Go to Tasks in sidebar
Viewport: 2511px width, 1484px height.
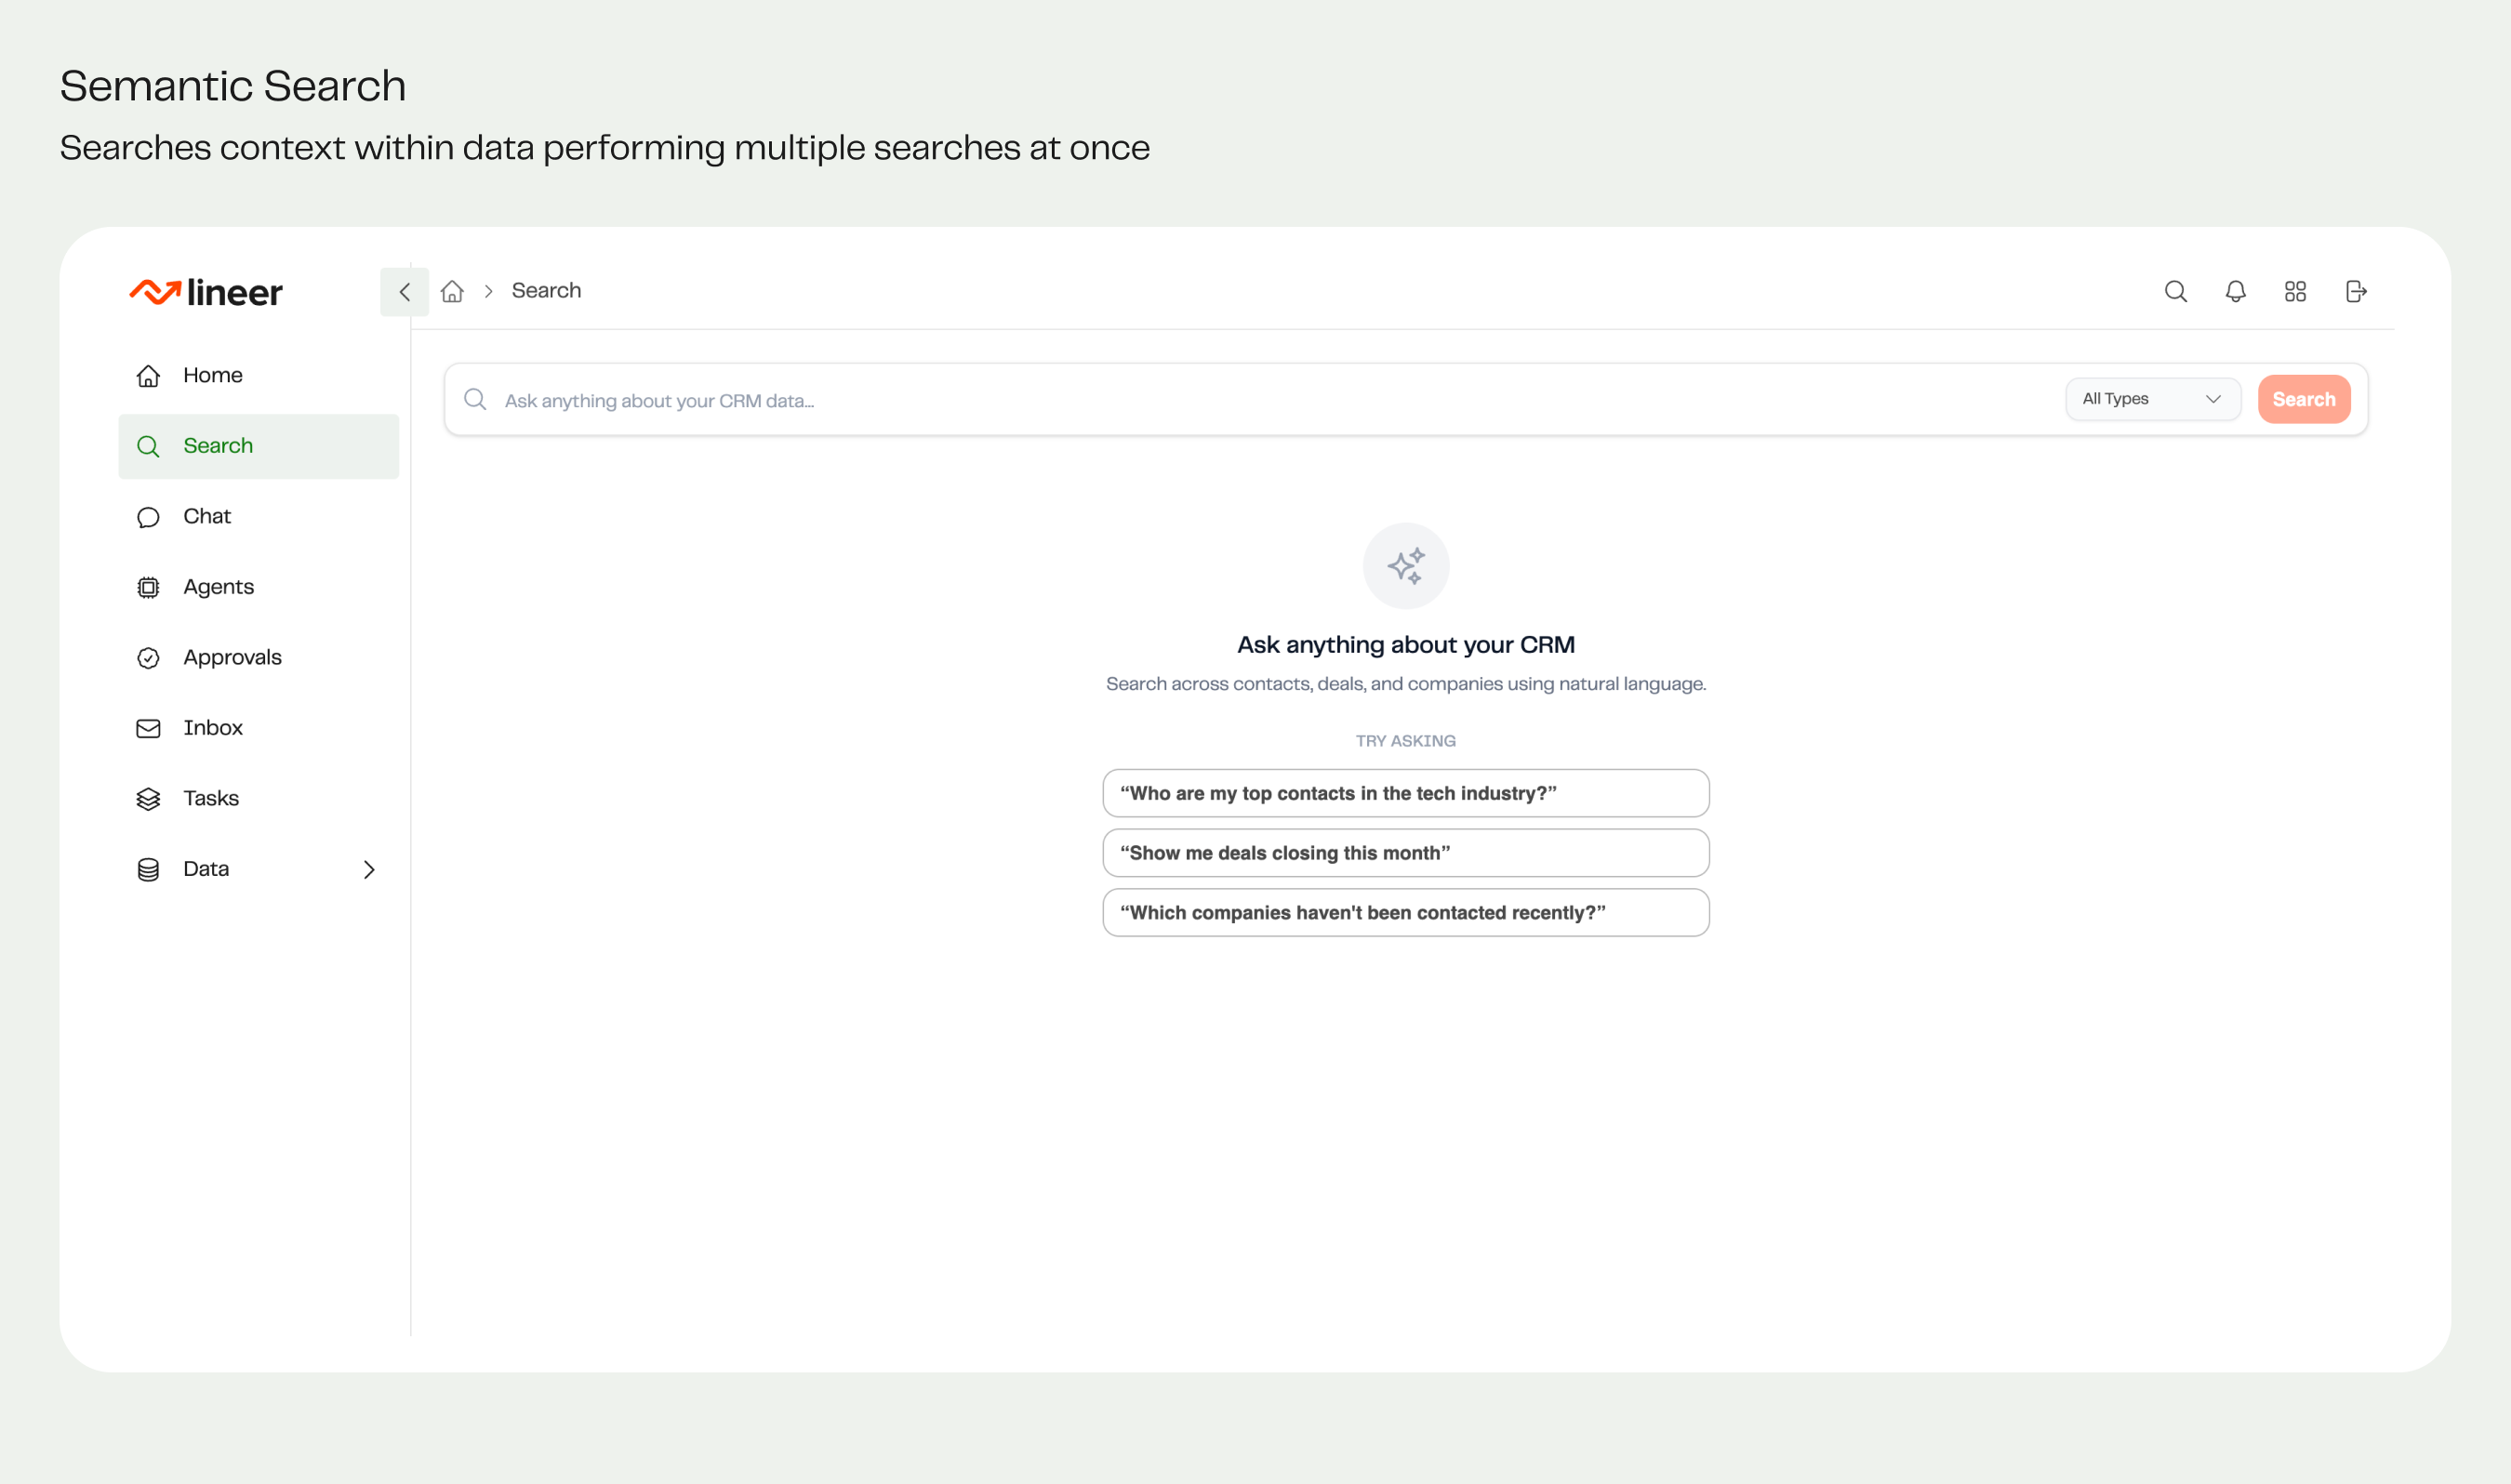[211, 798]
